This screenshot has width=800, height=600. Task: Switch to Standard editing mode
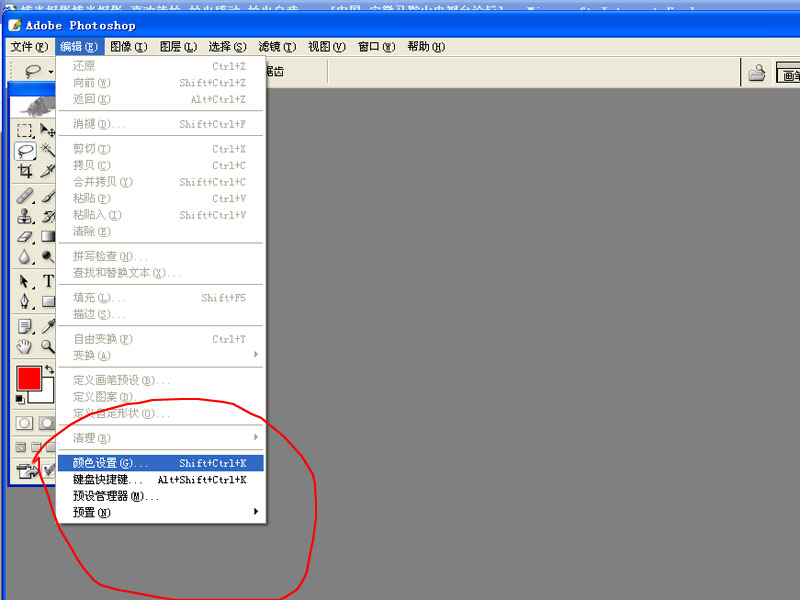point(25,423)
